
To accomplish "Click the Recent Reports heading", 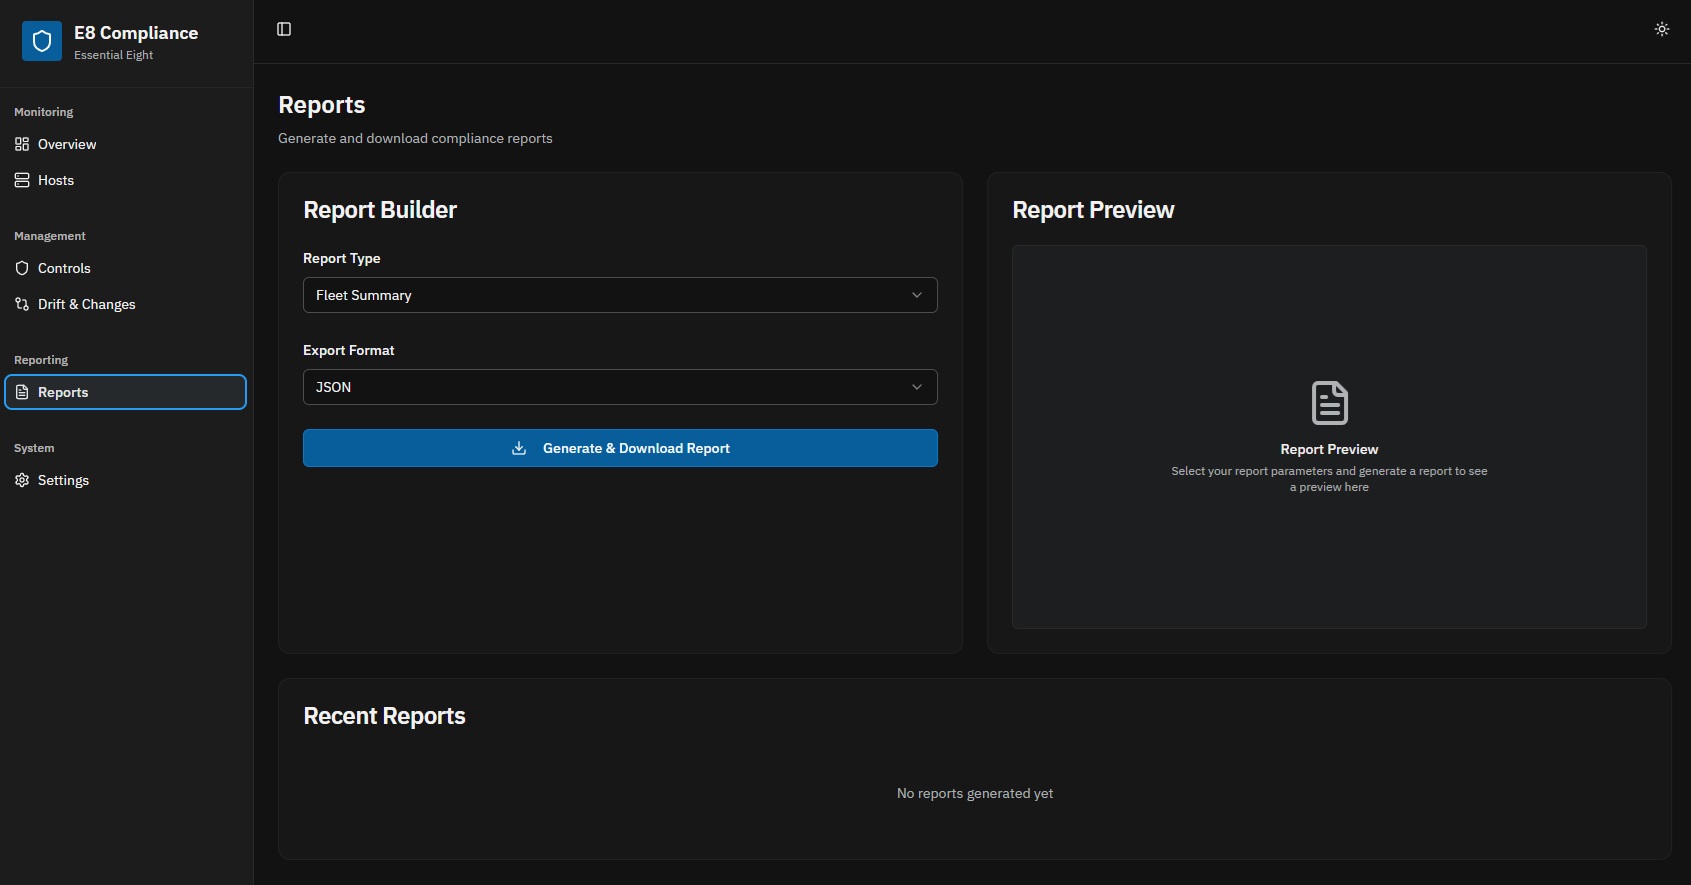I will 385,716.
